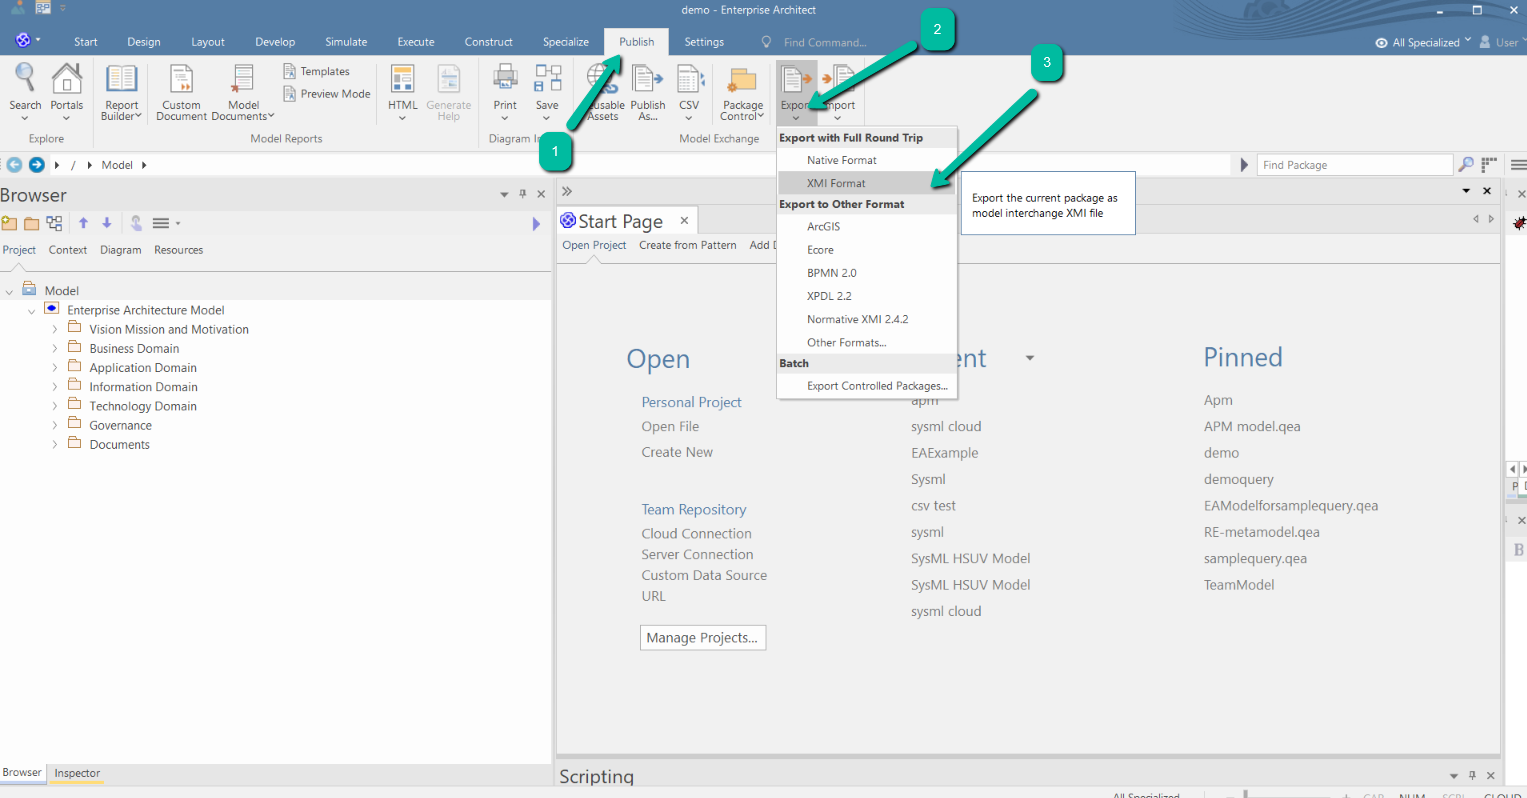The image size is (1527, 798).
Task: Enable Preview Mode in Model Reports
Action: pyautogui.click(x=326, y=94)
